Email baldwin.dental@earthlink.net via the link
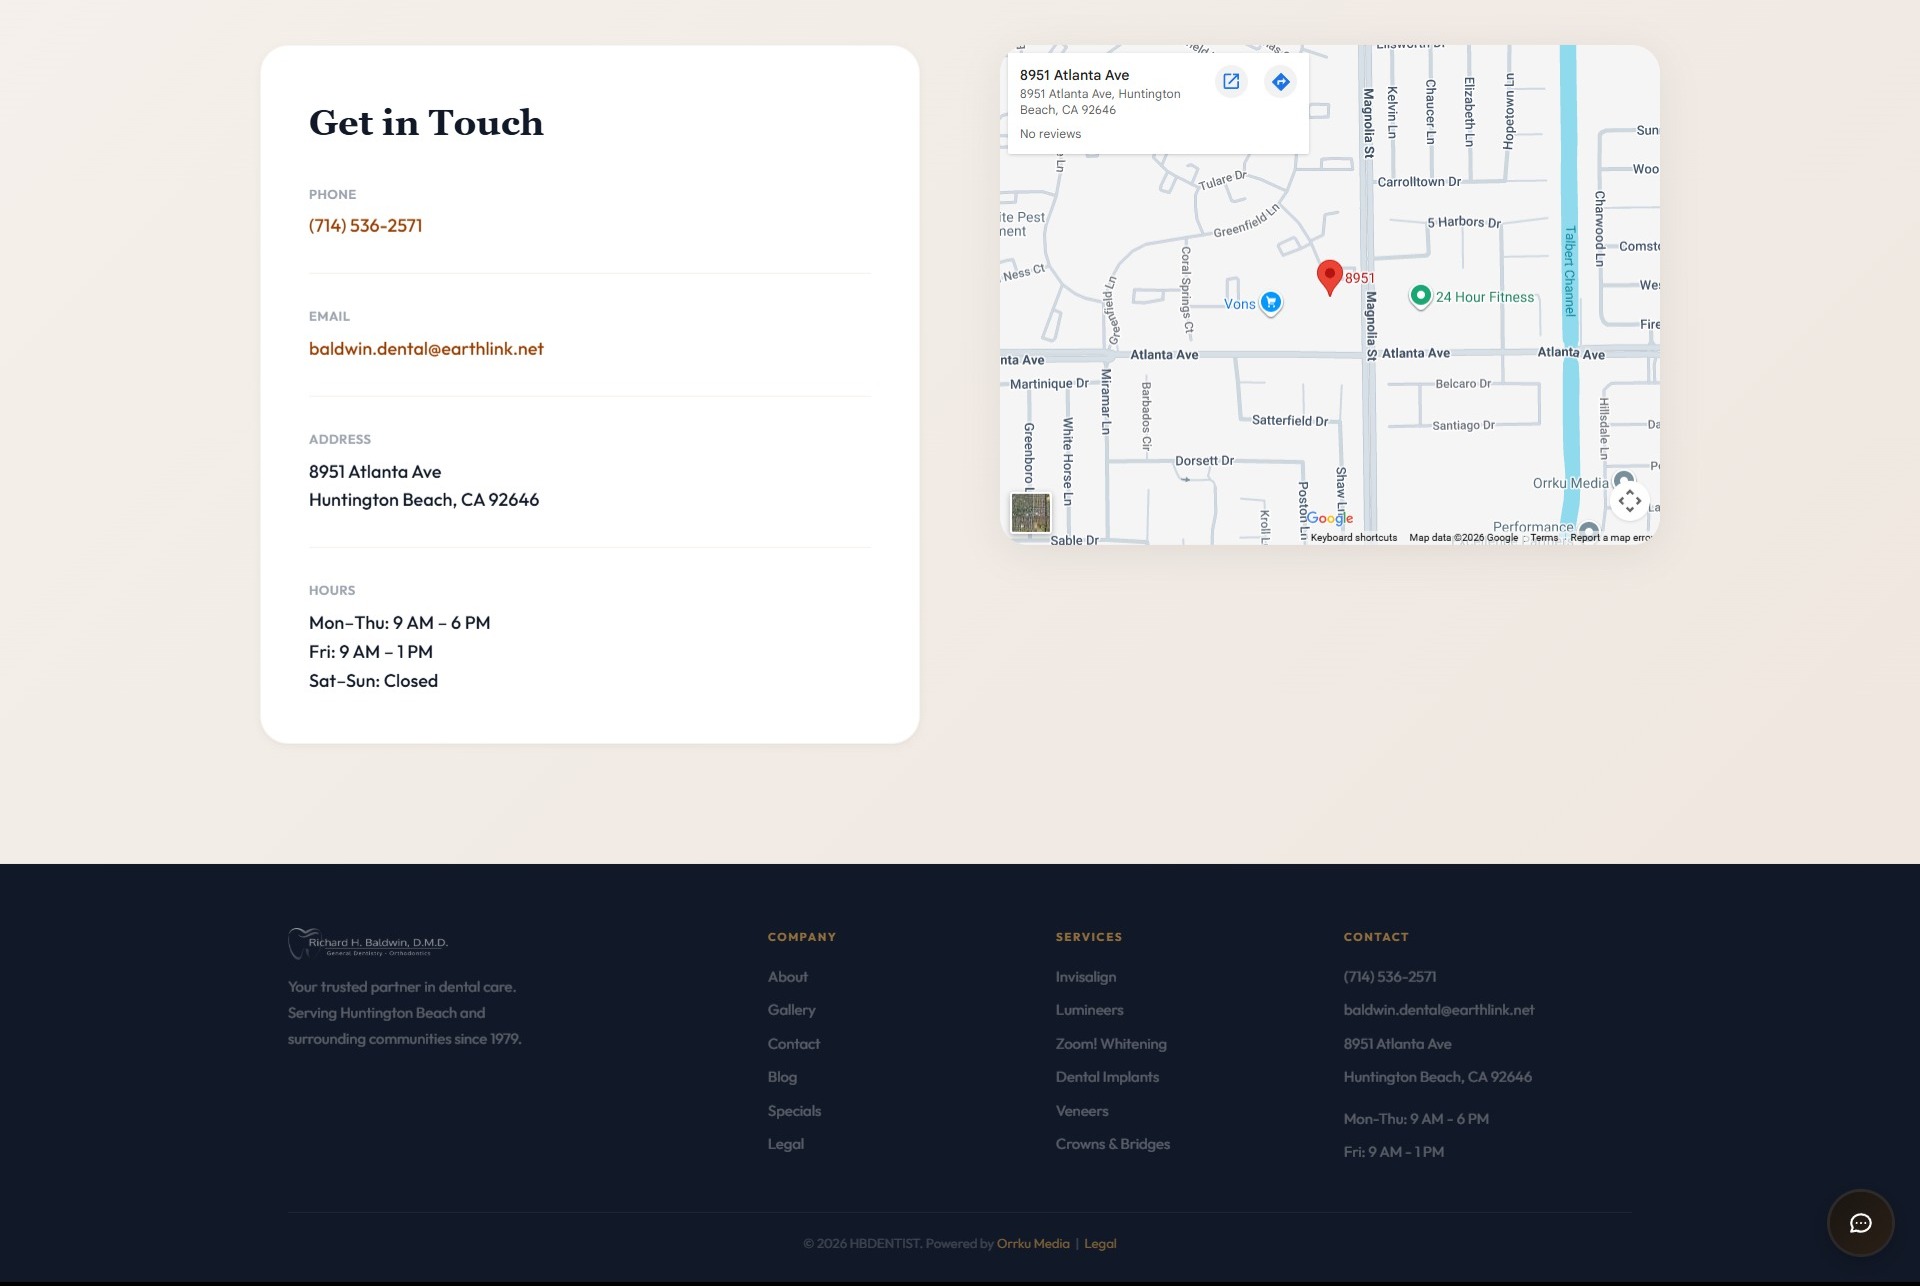Screen dimensions: 1920x1286 [x=426, y=348]
